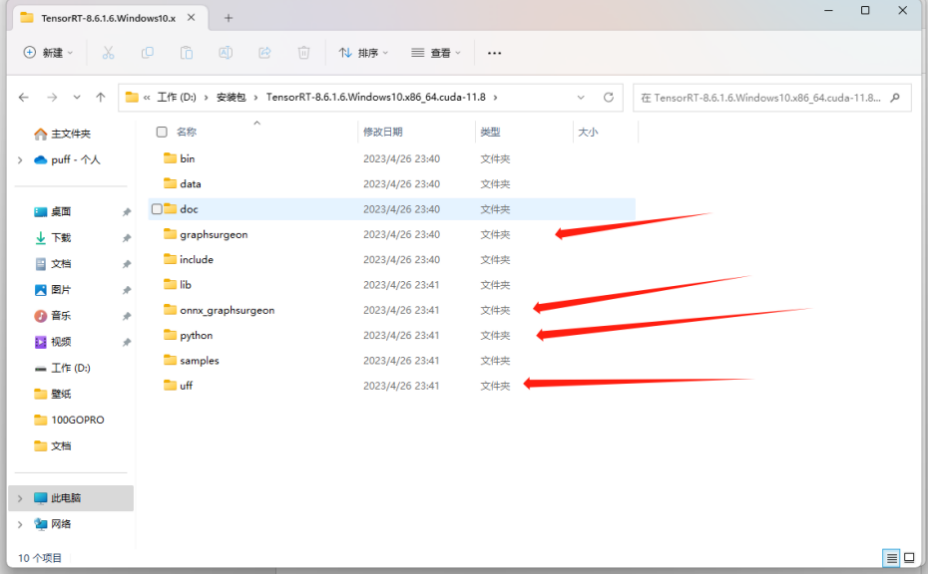Screen dimensions: 928x574
Task: Open the three-dot more options menu
Action: pos(494,53)
